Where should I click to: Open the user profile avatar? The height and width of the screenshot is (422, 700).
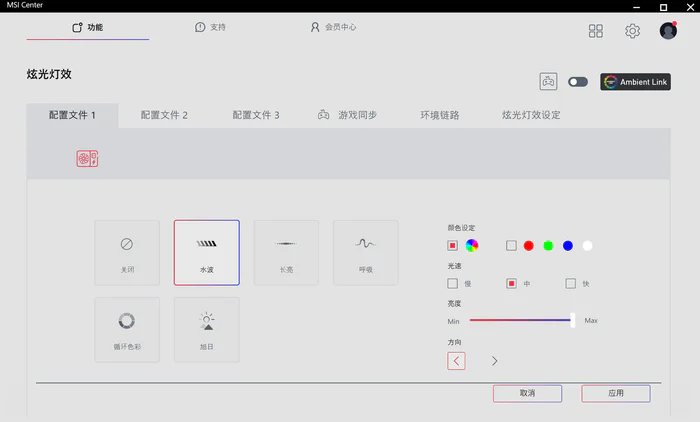pyautogui.click(x=668, y=30)
